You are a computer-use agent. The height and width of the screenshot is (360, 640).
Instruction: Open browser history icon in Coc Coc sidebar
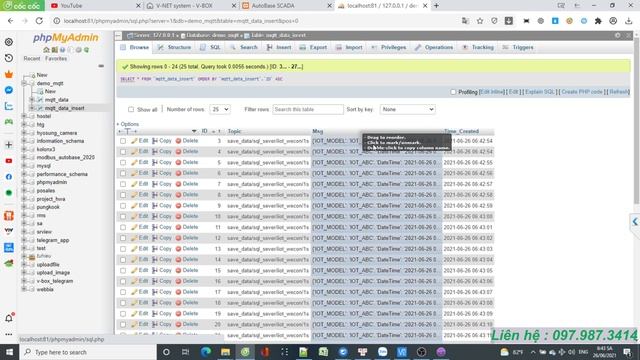pos(9,58)
